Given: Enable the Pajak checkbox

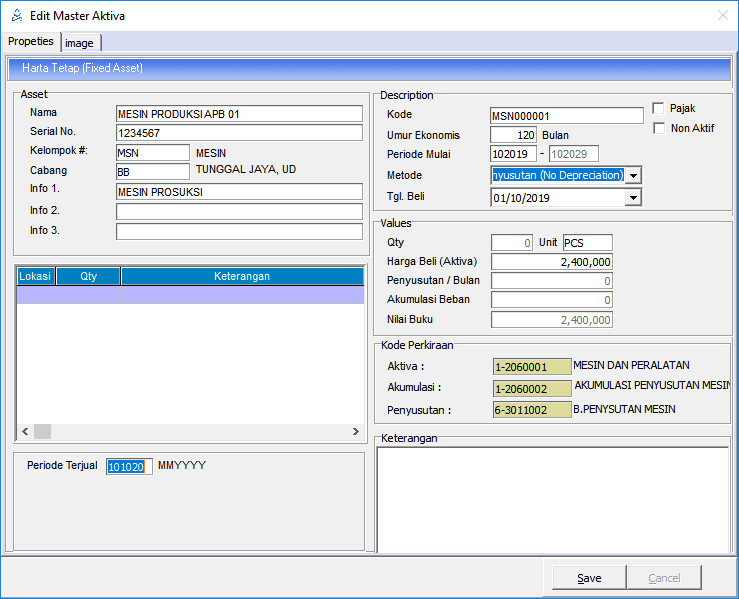Looking at the screenshot, I should 659,108.
